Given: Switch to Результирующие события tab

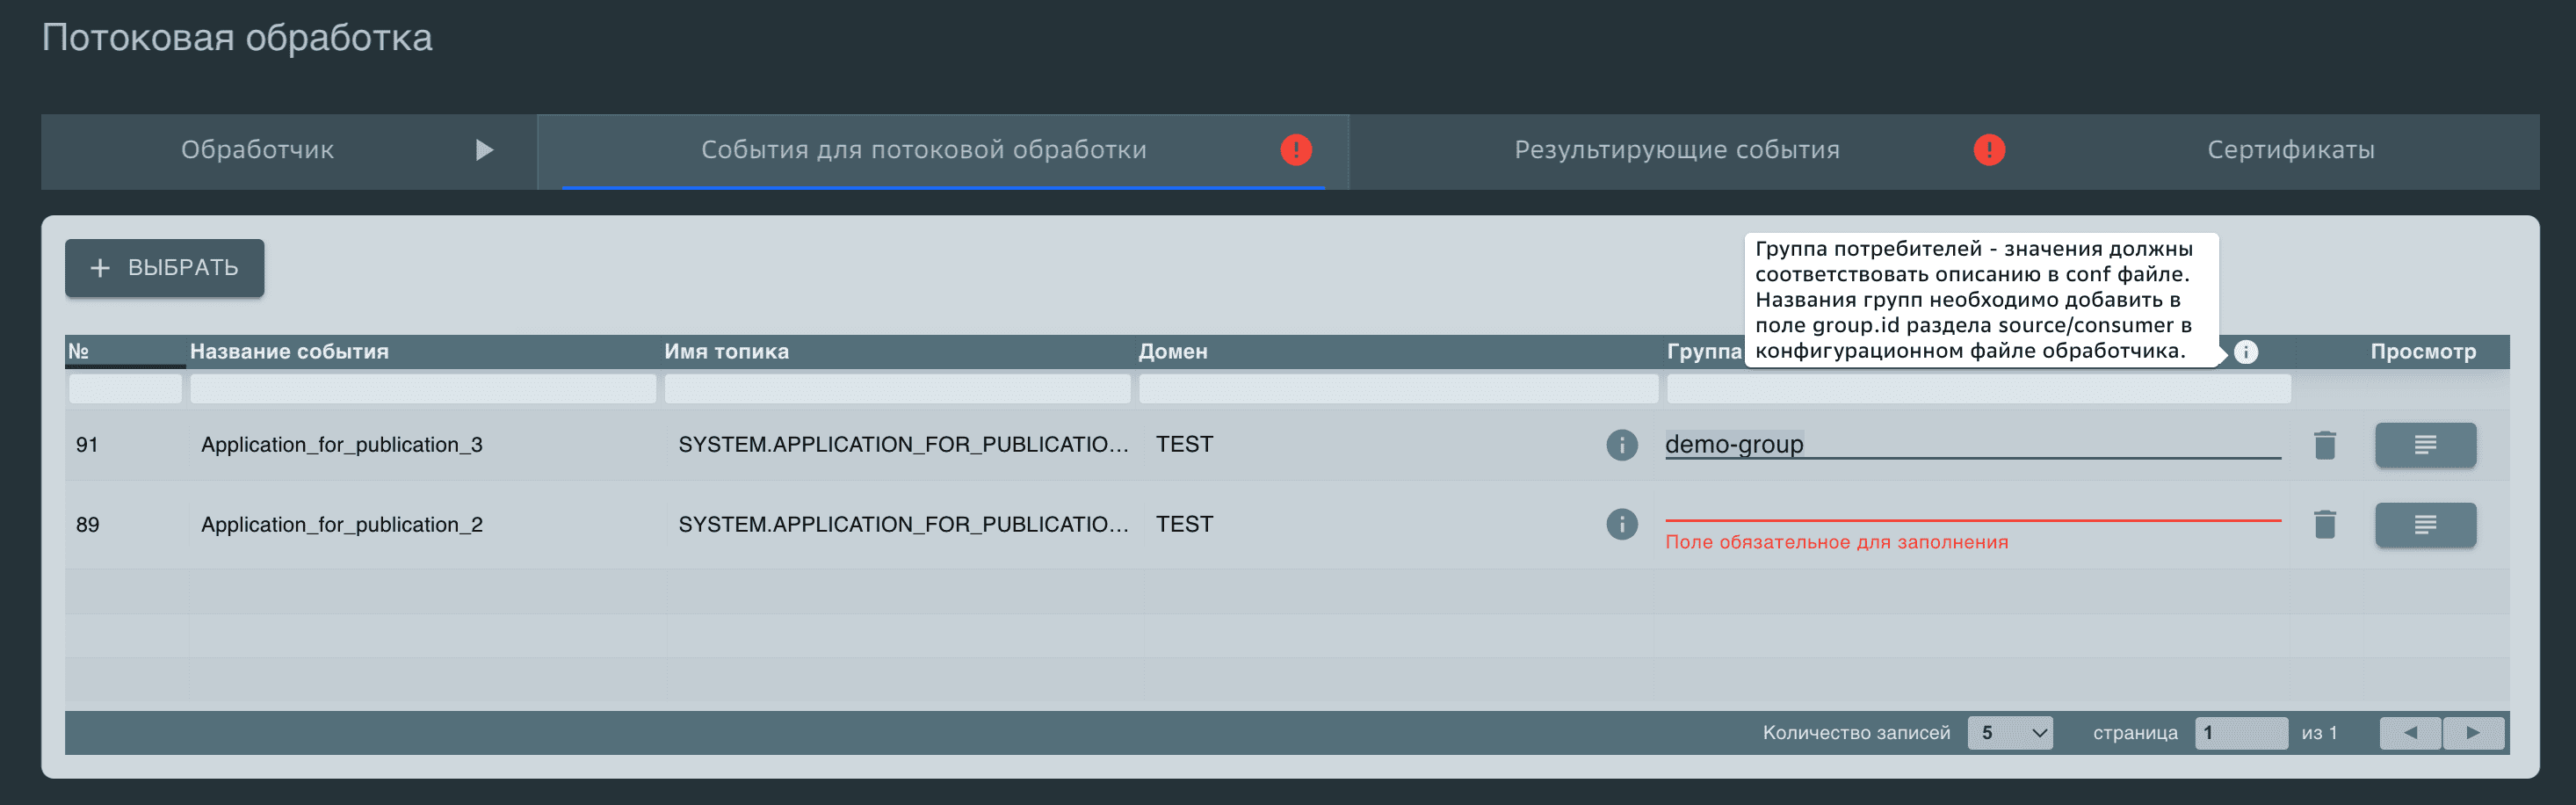Looking at the screenshot, I should (x=1678, y=150).
